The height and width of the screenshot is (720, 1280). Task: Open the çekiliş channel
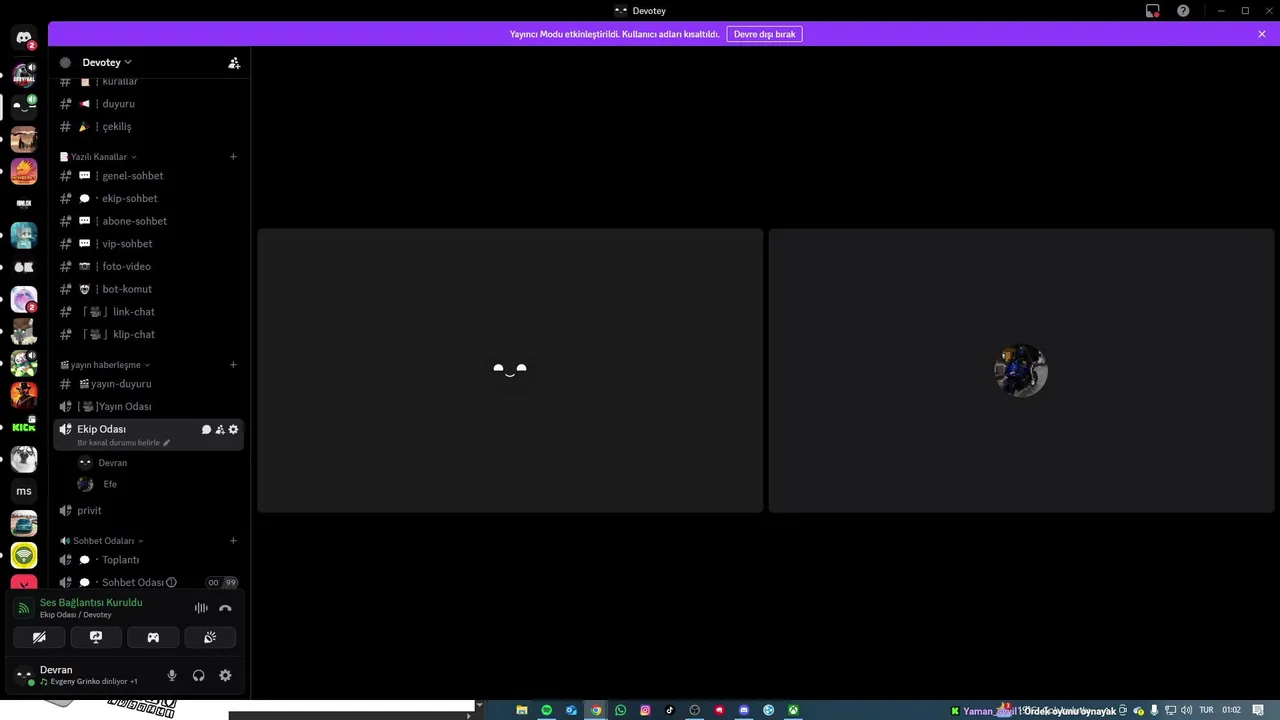pos(148,127)
